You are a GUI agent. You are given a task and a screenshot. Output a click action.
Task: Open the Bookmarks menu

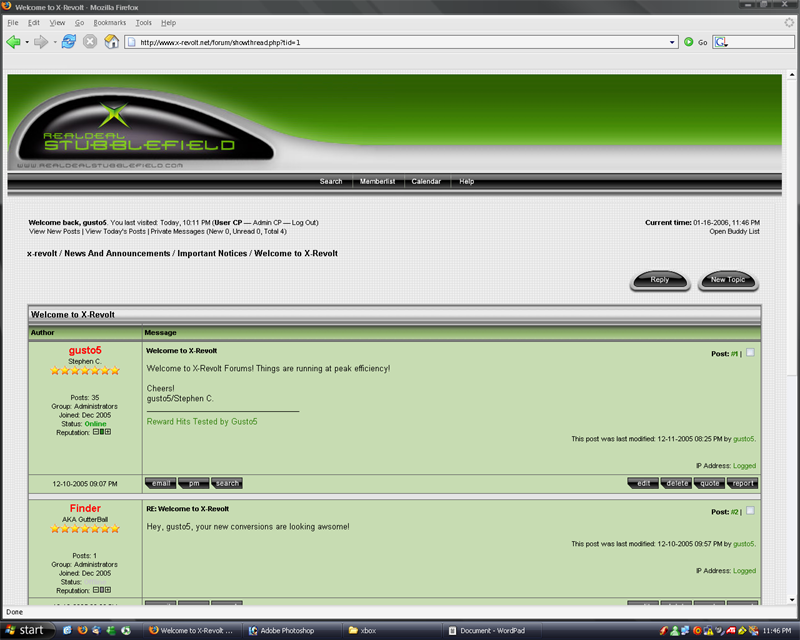point(110,22)
